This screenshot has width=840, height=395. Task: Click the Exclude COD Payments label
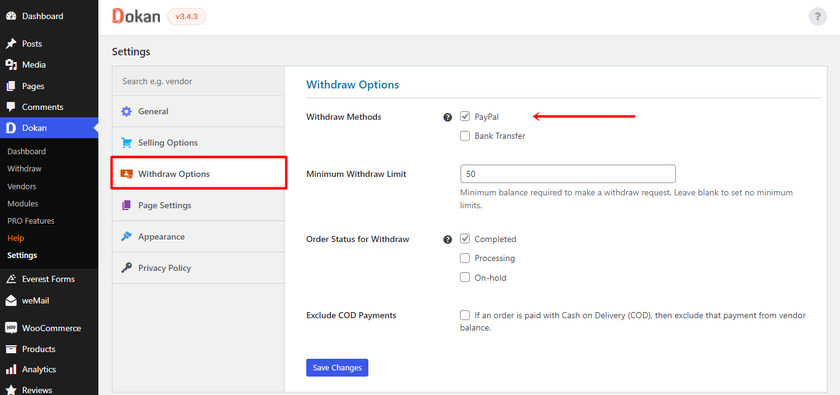coord(351,316)
